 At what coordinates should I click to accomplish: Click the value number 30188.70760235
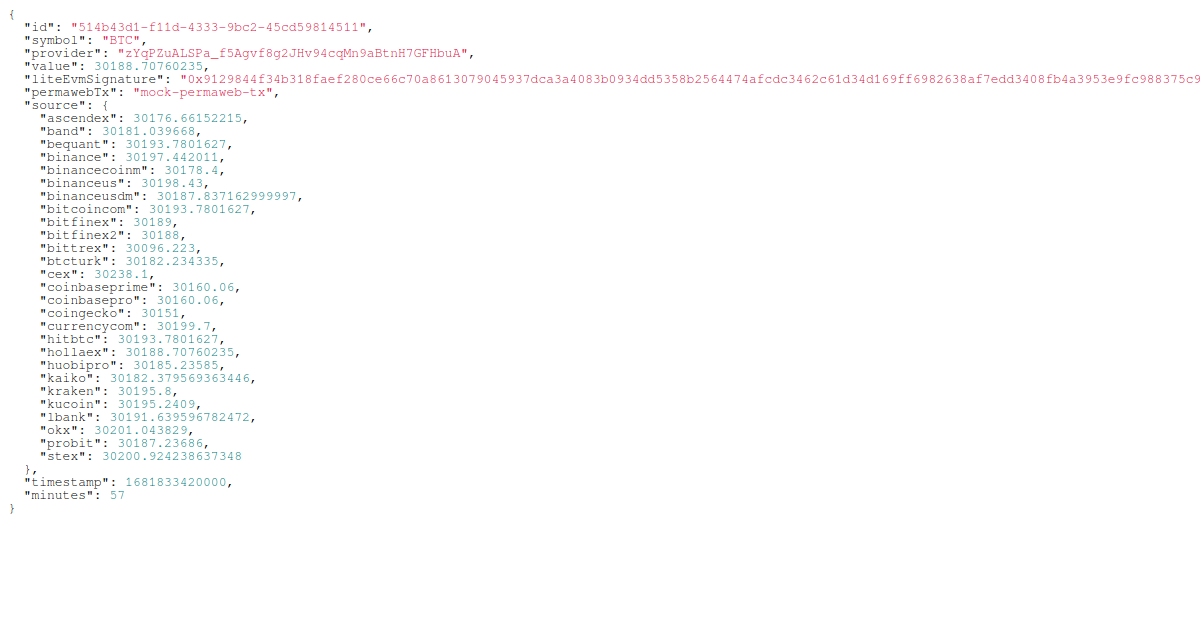coord(149,66)
